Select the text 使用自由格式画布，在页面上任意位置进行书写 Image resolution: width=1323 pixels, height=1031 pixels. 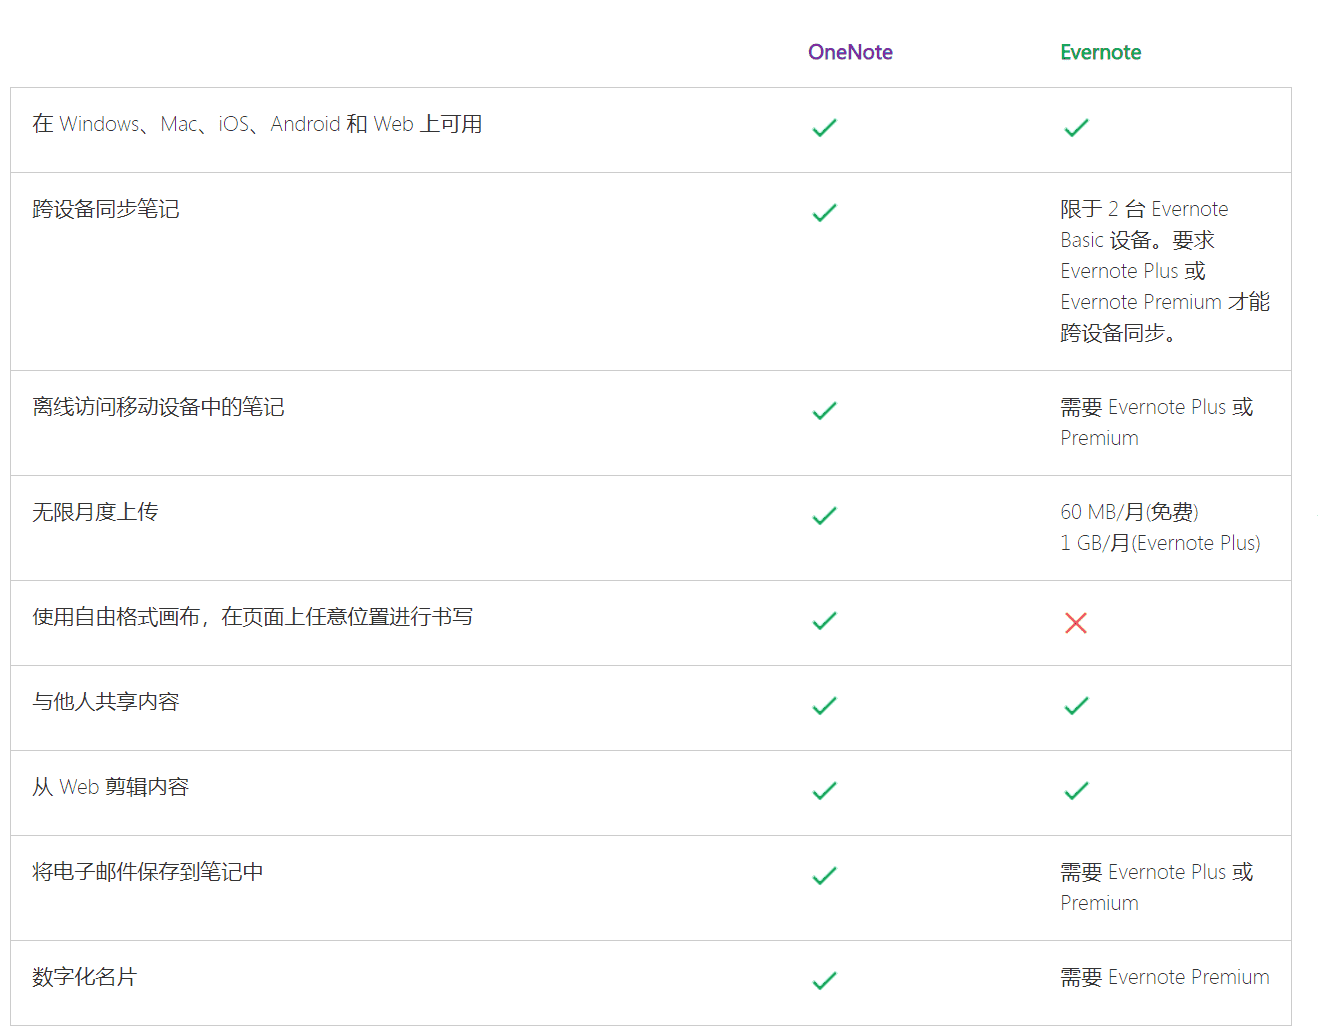[253, 617]
